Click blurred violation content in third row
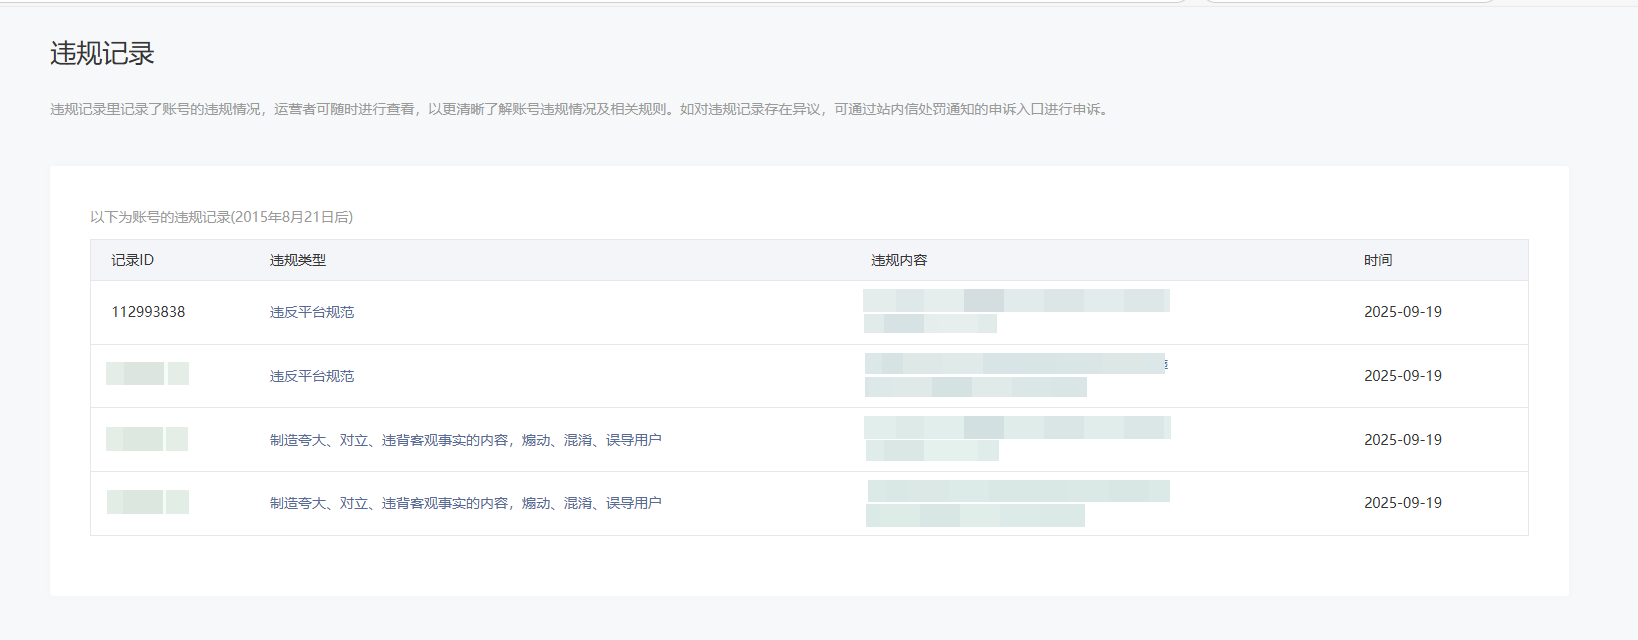Viewport: 1638px width, 640px height. tap(1015, 439)
